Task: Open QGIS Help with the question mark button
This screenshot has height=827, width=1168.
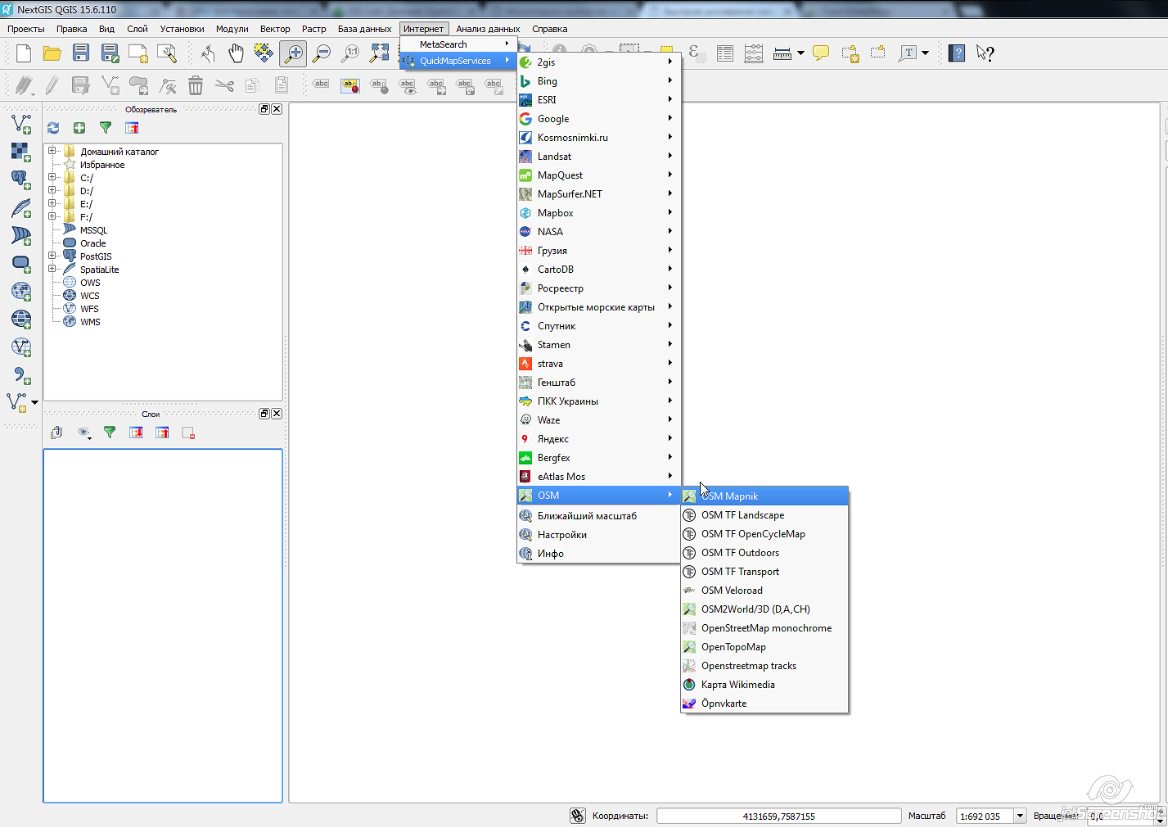Action: pos(957,52)
